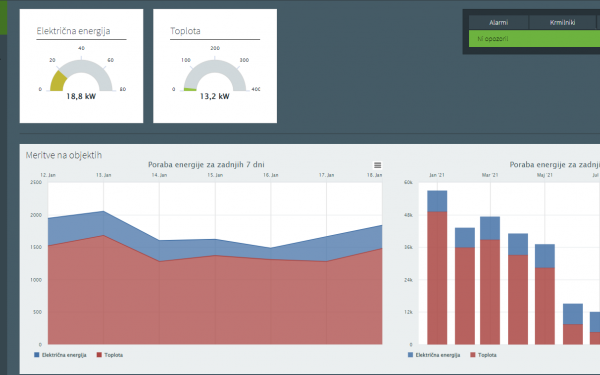Click 13. Jan point in area chart
The image size is (600, 375).
pyautogui.click(x=103, y=211)
